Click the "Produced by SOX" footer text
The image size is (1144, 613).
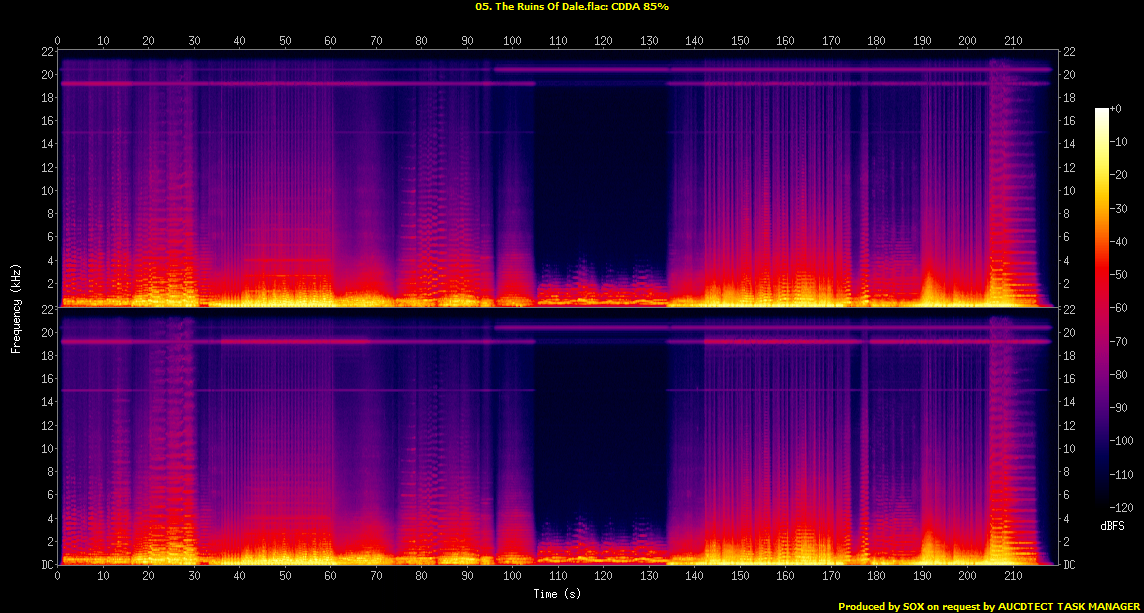(x=883, y=606)
